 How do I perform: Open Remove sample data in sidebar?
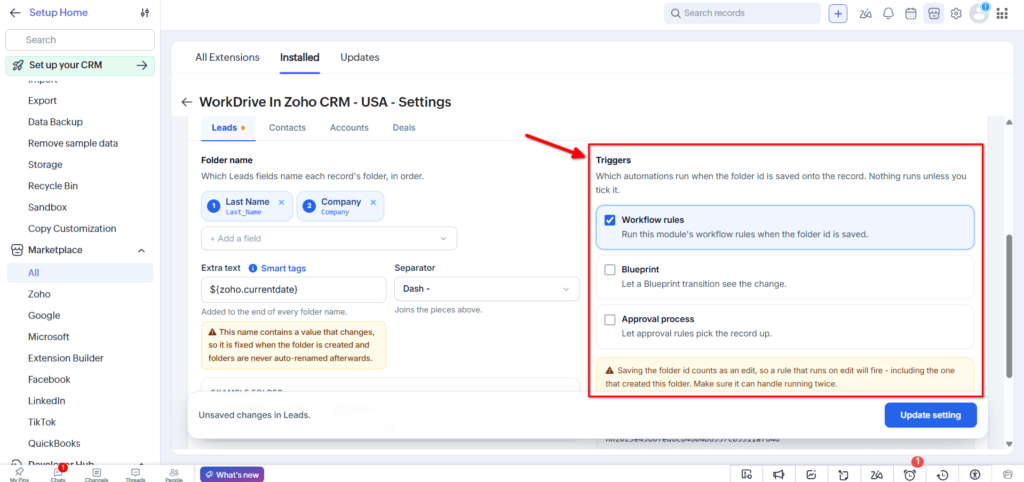[x=73, y=143]
